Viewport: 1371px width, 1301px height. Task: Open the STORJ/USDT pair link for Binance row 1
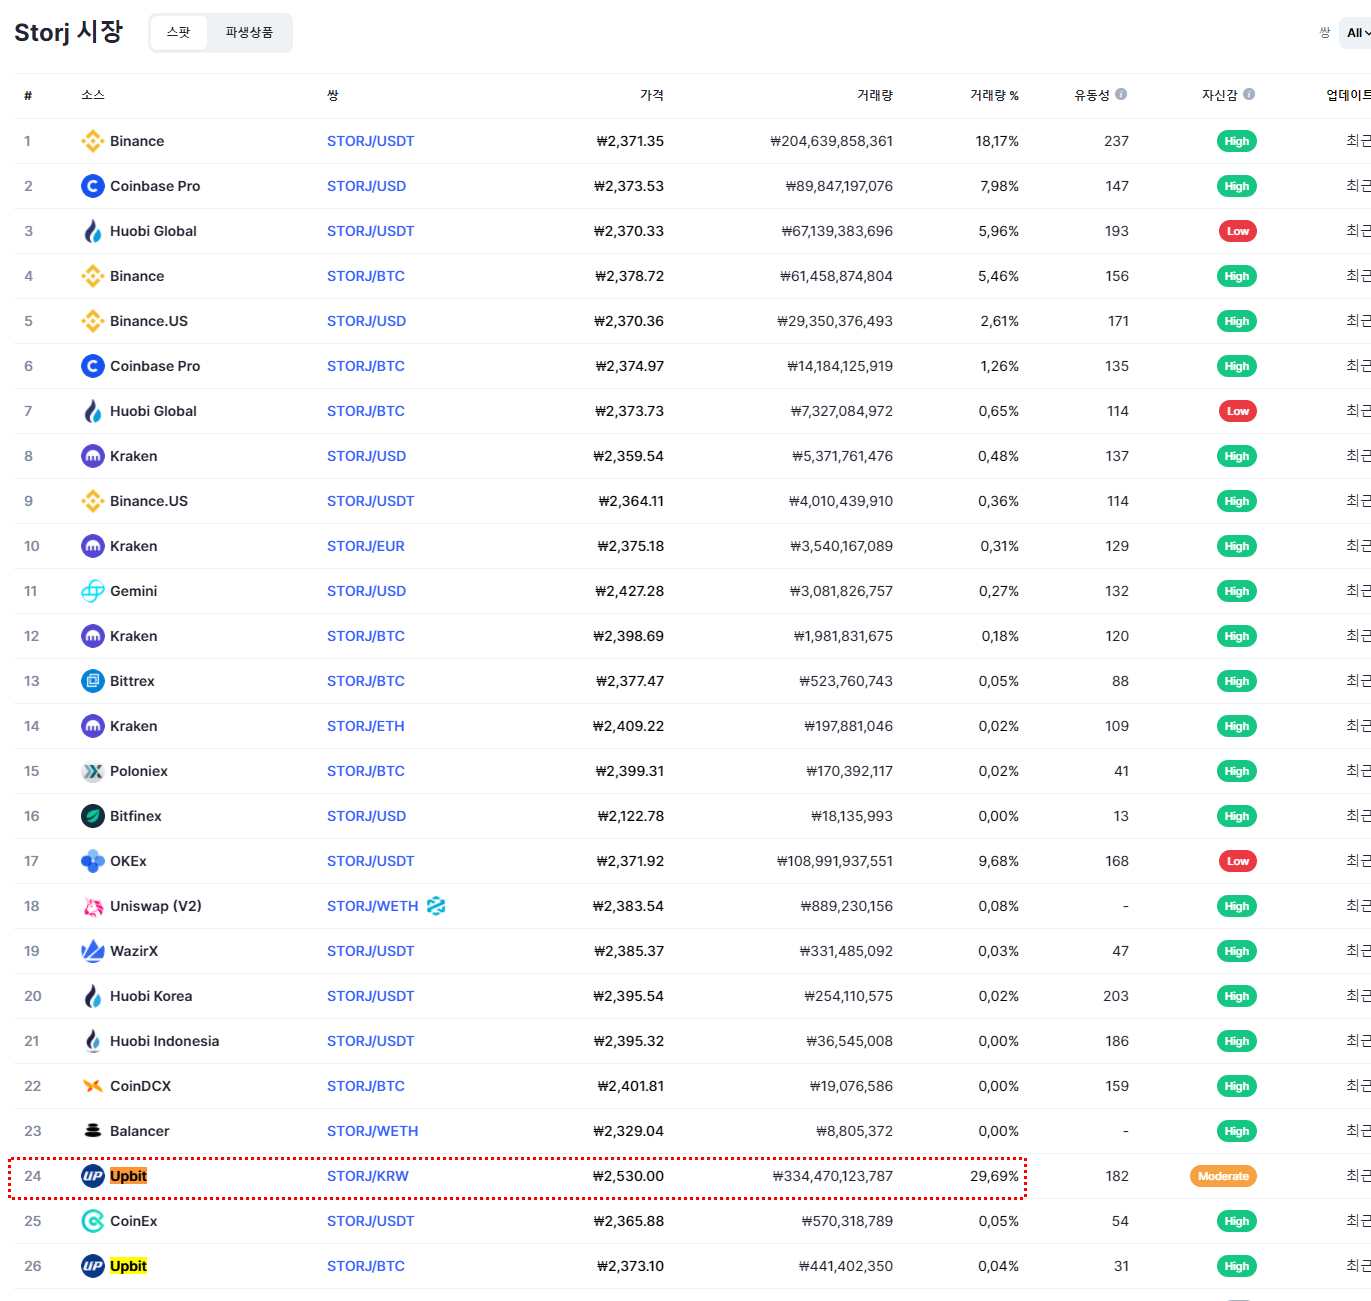(x=370, y=141)
